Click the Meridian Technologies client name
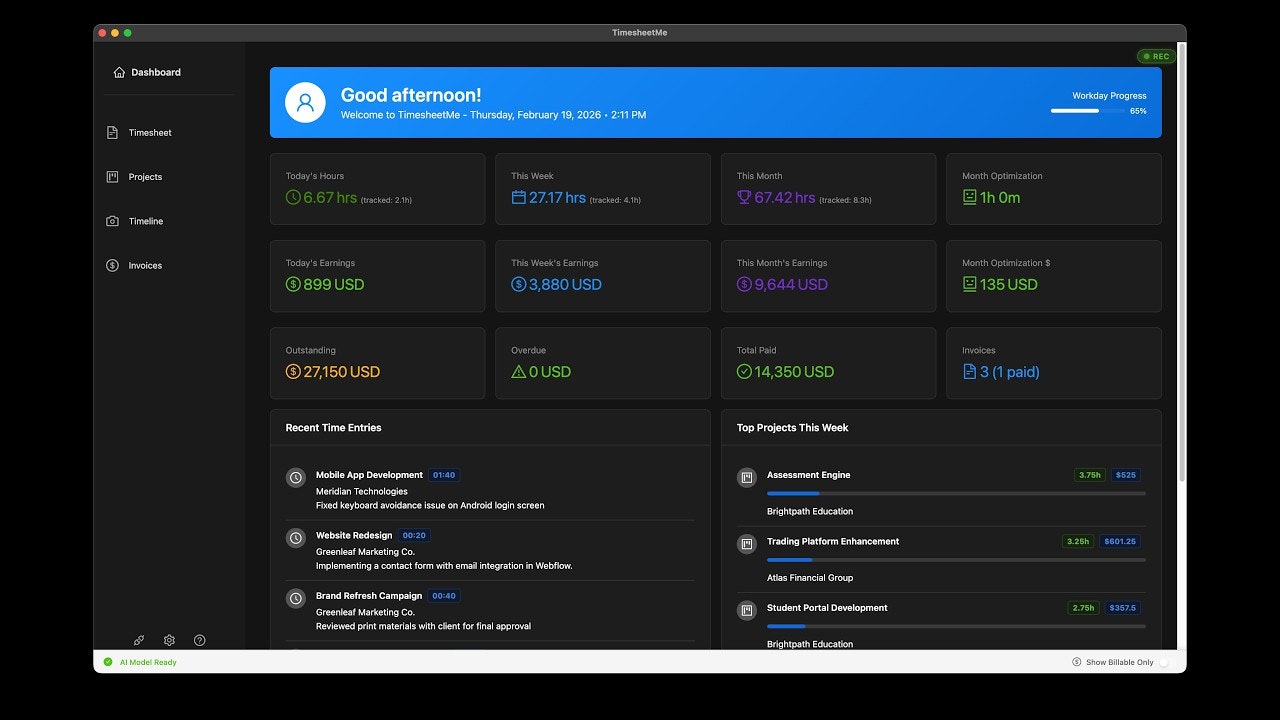This screenshot has height=720, width=1280. [362, 491]
